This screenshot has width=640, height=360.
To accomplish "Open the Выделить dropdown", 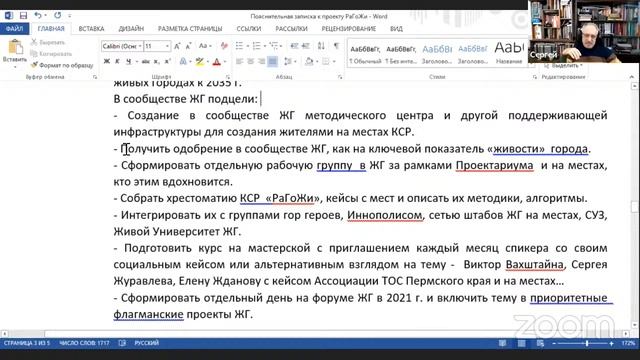I will tap(564, 65).
